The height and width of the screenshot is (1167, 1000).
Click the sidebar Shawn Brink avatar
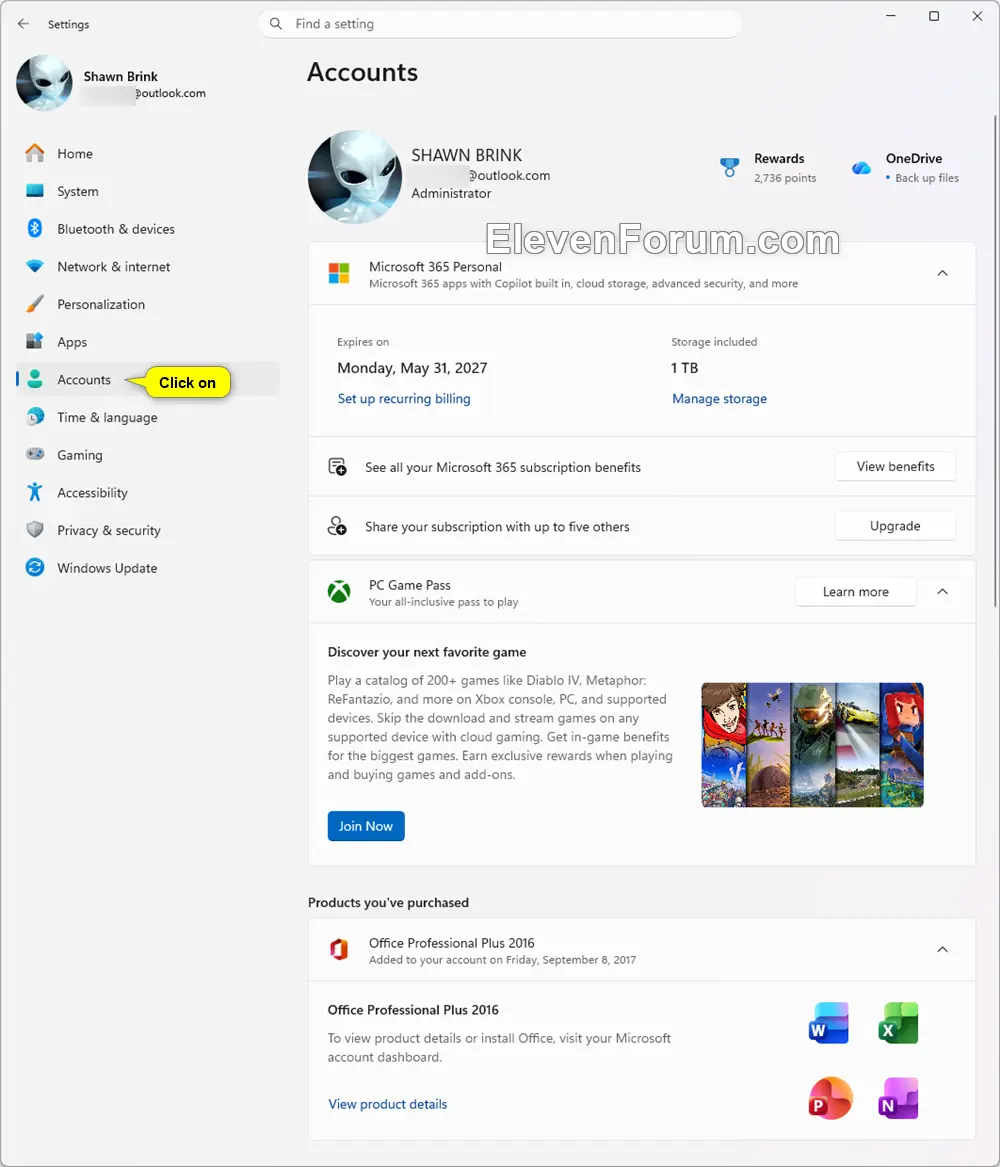tap(45, 83)
